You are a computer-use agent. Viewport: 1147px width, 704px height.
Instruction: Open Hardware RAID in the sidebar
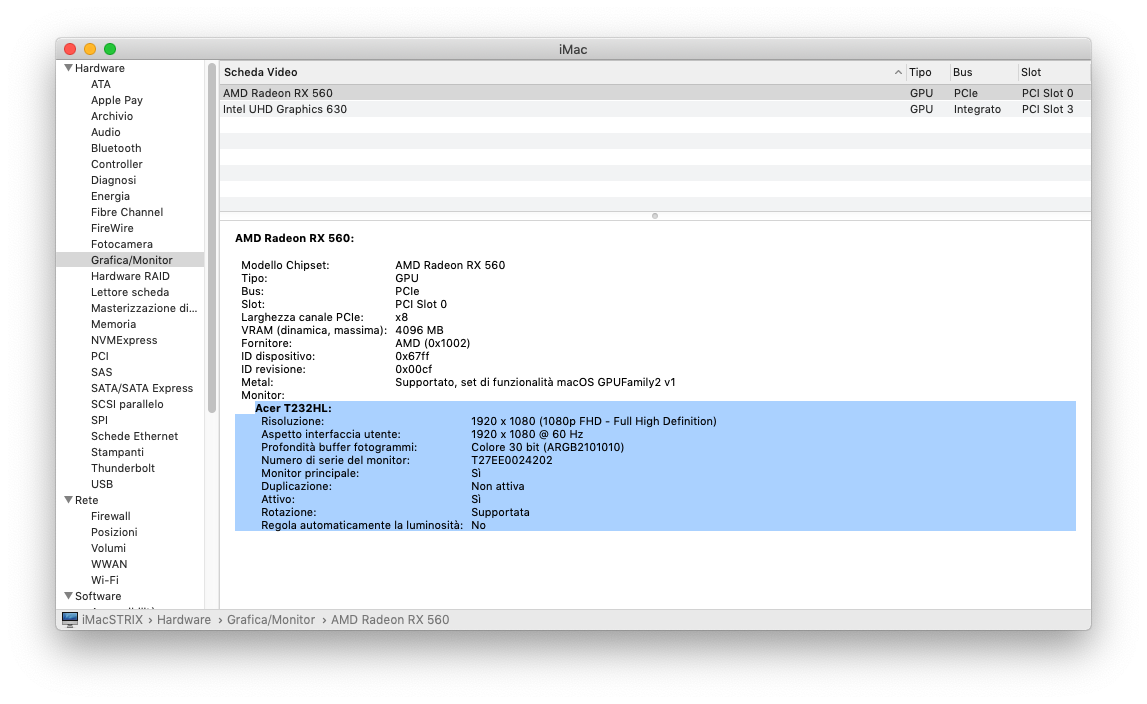[x=130, y=276]
